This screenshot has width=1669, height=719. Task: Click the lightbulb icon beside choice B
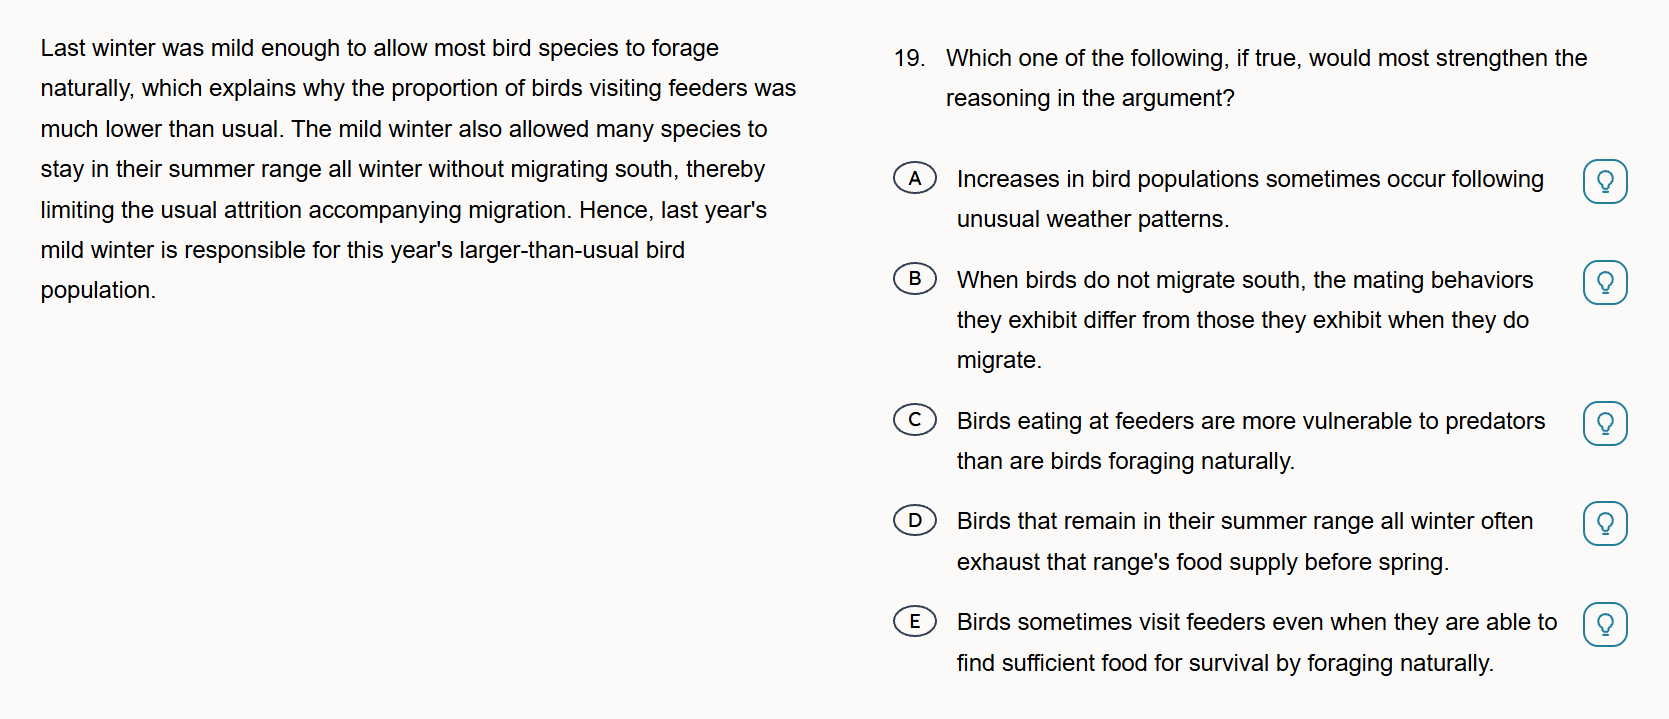(1604, 283)
